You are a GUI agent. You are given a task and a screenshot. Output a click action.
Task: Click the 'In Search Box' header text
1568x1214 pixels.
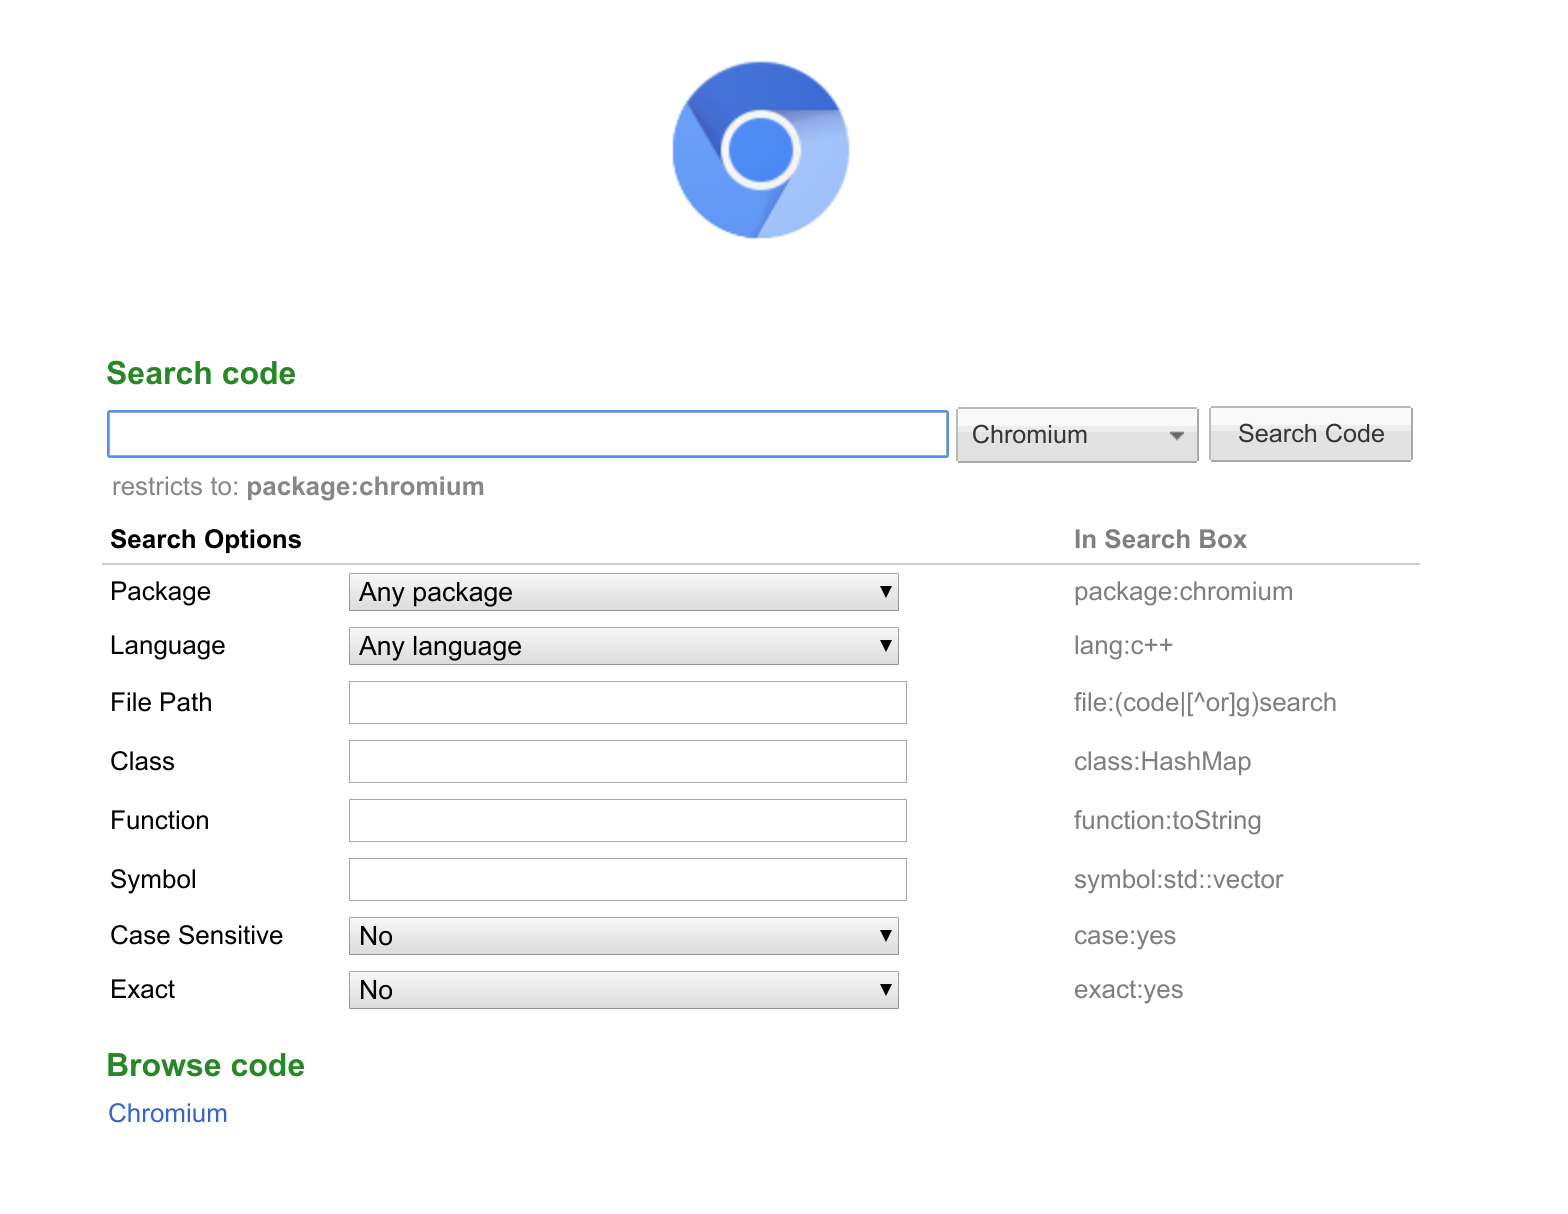pyautogui.click(x=1160, y=539)
